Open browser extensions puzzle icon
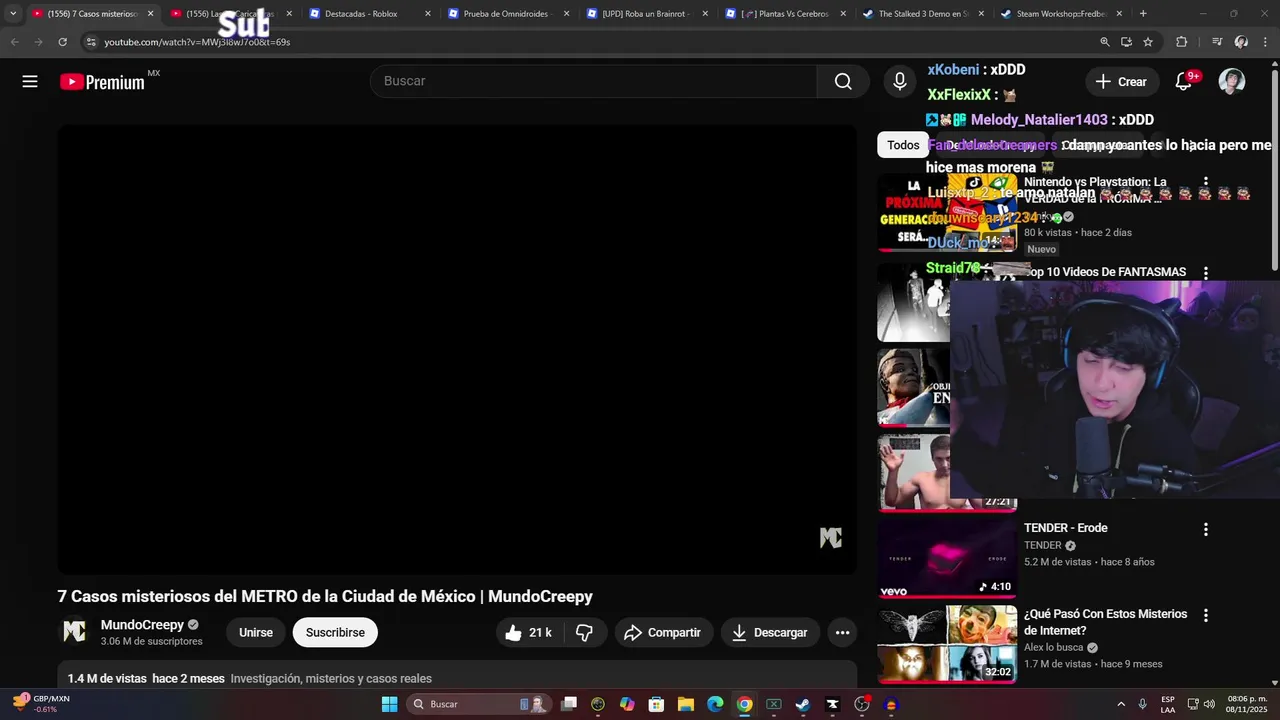Viewport: 1280px width, 720px height. point(1182,42)
